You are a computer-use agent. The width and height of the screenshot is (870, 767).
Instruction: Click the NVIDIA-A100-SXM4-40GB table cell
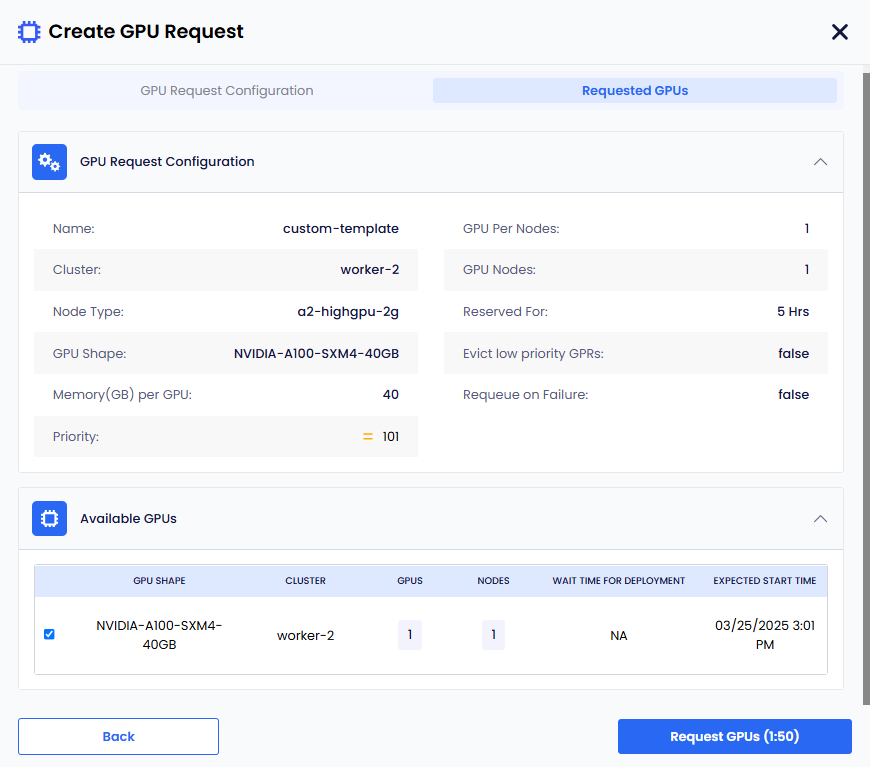(x=159, y=635)
